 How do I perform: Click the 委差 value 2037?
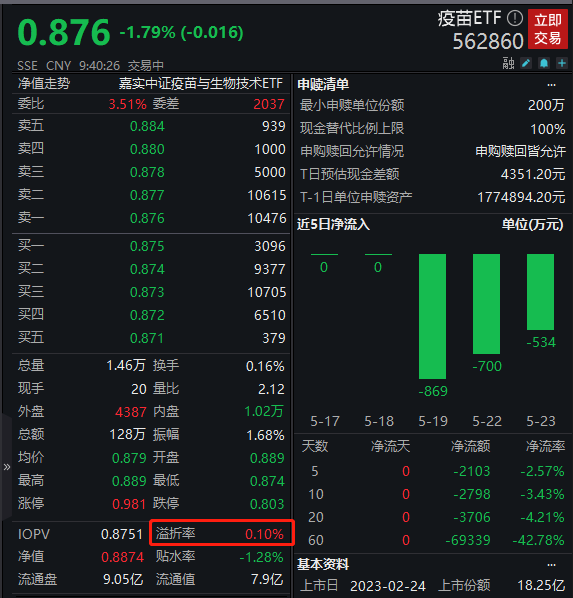[269, 104]
